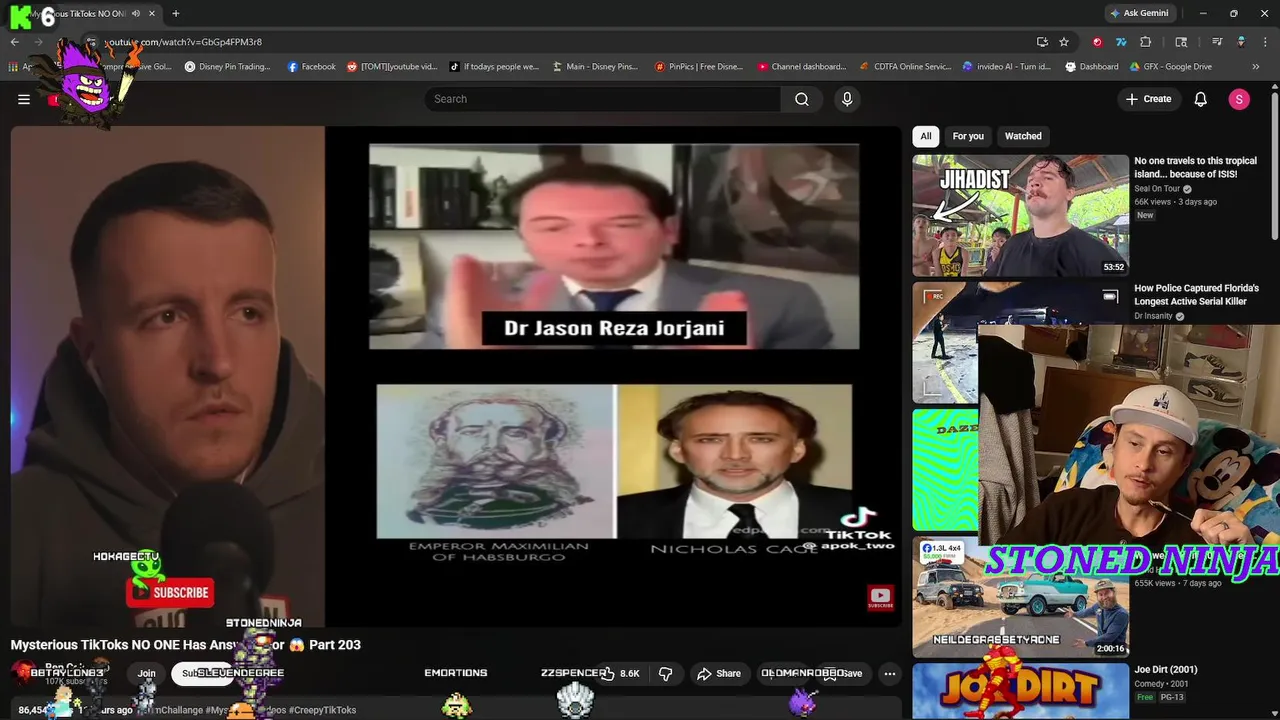
Task: Open GFX - Google Drive bookmark
Action: point(1171,67)
